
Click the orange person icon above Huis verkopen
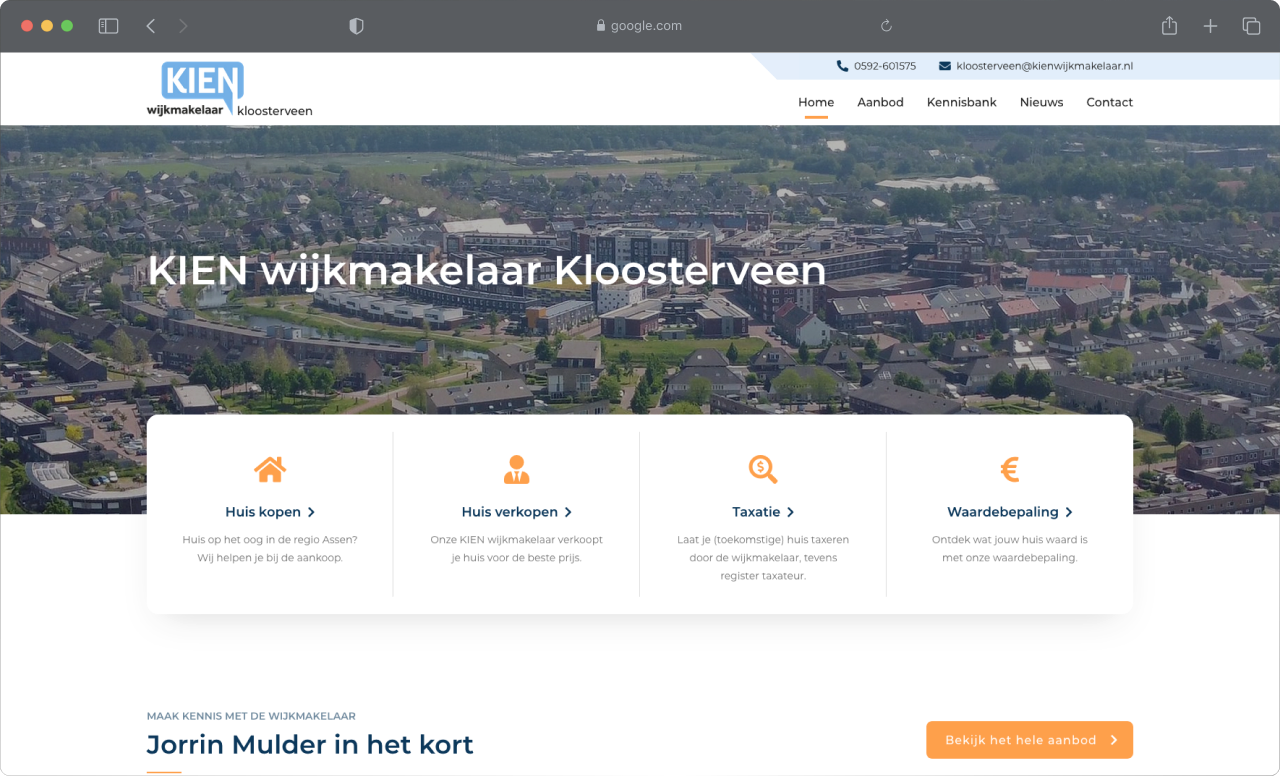[516, 469]
